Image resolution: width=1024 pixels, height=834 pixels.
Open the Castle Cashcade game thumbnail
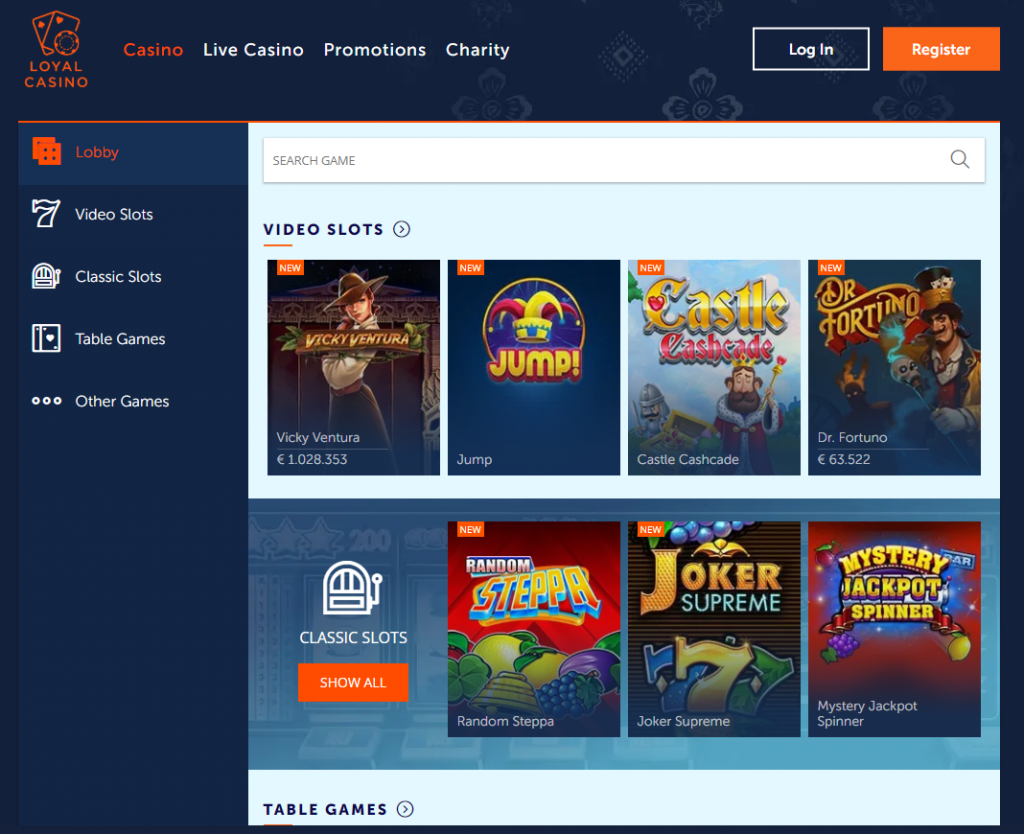click(x=714, y=367)
